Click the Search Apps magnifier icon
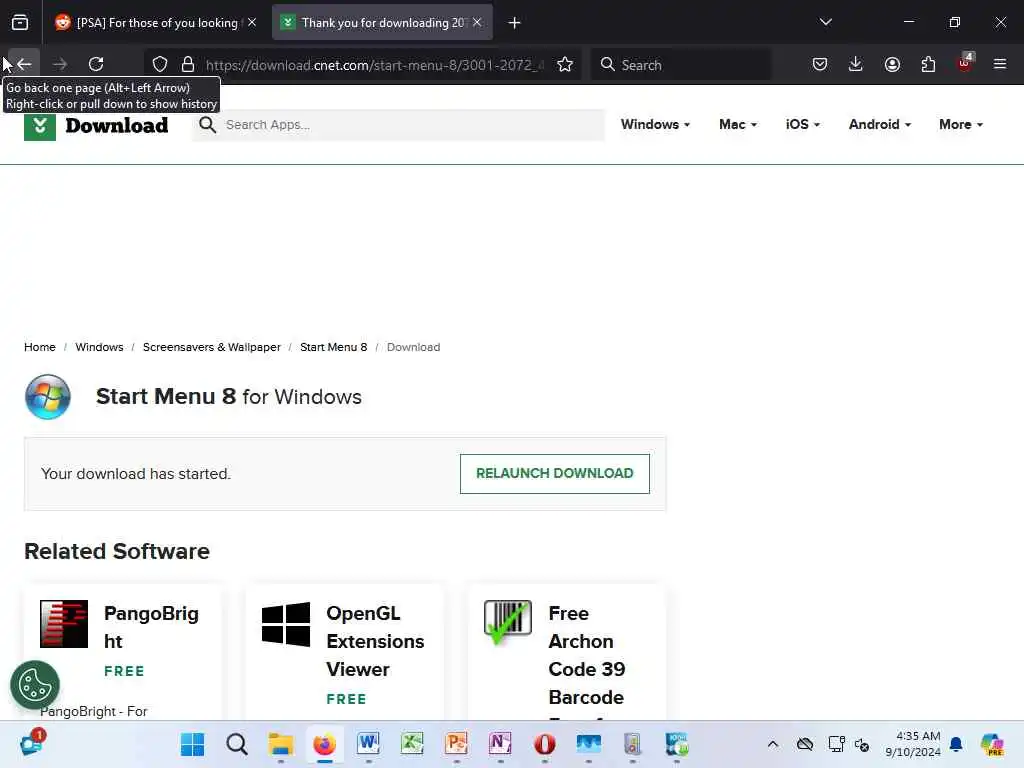1024x768 pixels. click(208, 125)
